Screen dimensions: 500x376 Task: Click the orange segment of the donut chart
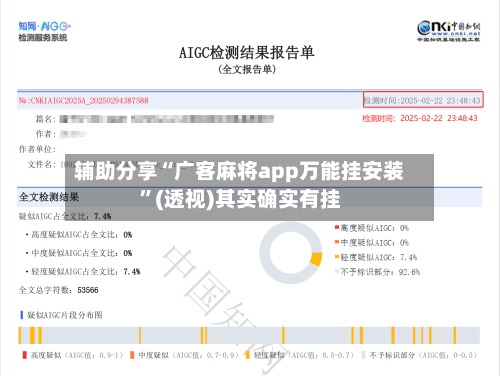pos(317,259)
